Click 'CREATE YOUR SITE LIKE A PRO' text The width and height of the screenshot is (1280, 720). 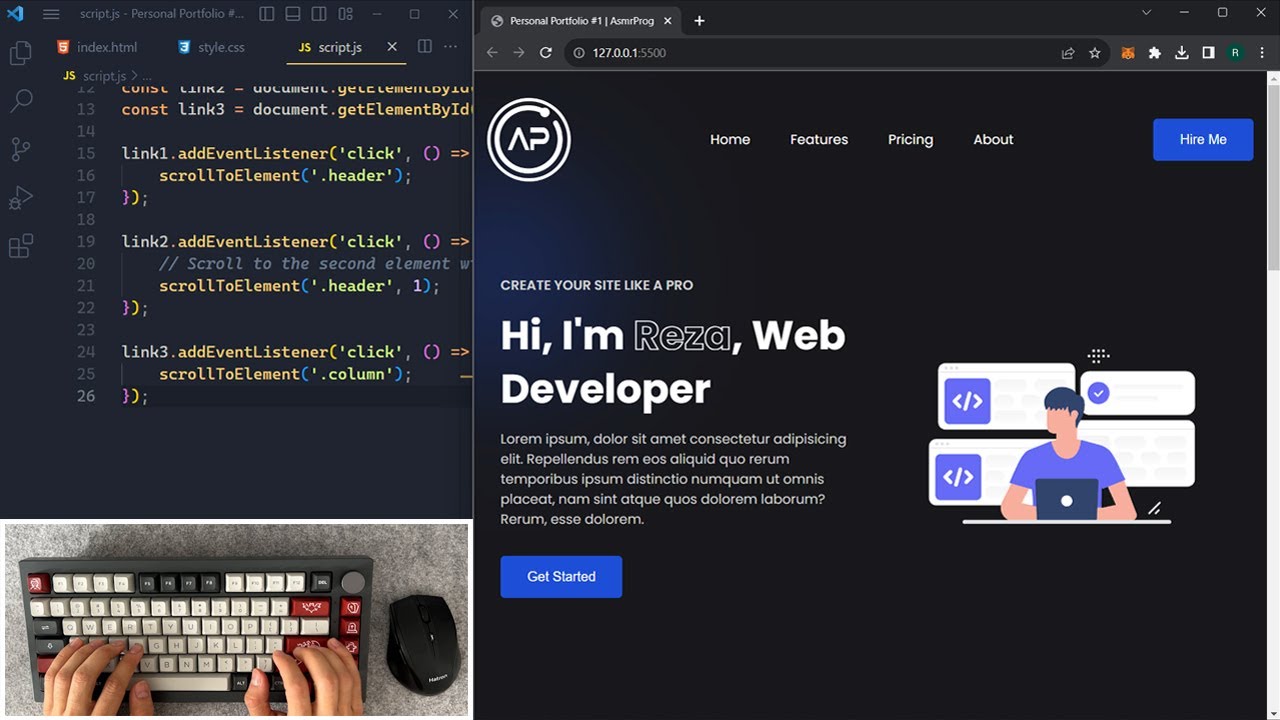tap(597, 285)
